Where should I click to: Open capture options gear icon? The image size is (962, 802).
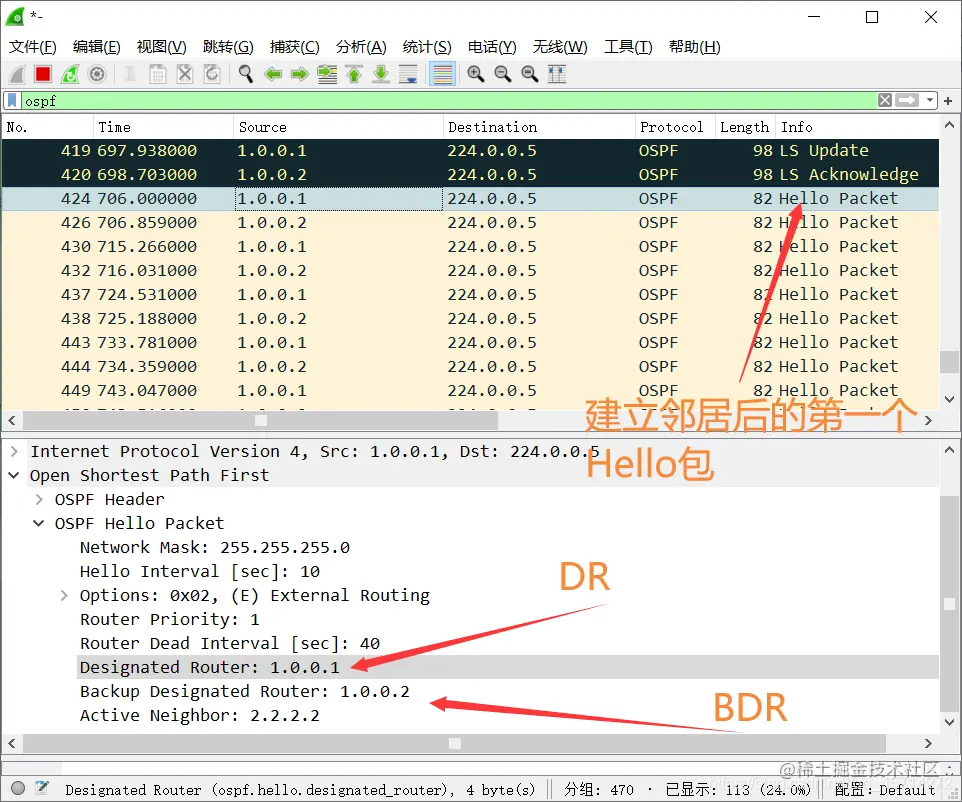pos(97,74)
